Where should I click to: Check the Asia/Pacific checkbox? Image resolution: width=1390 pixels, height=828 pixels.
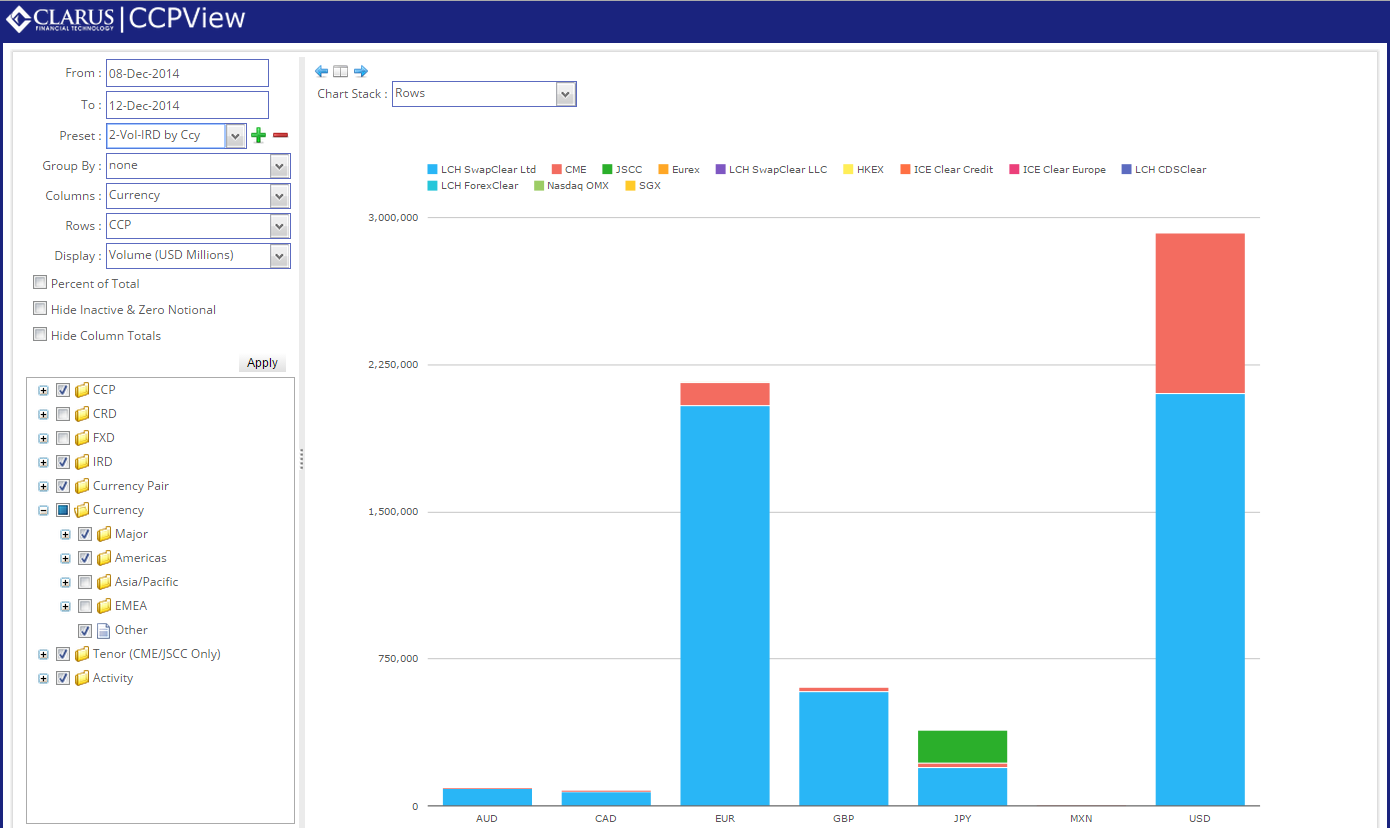(x=85, y=582)
